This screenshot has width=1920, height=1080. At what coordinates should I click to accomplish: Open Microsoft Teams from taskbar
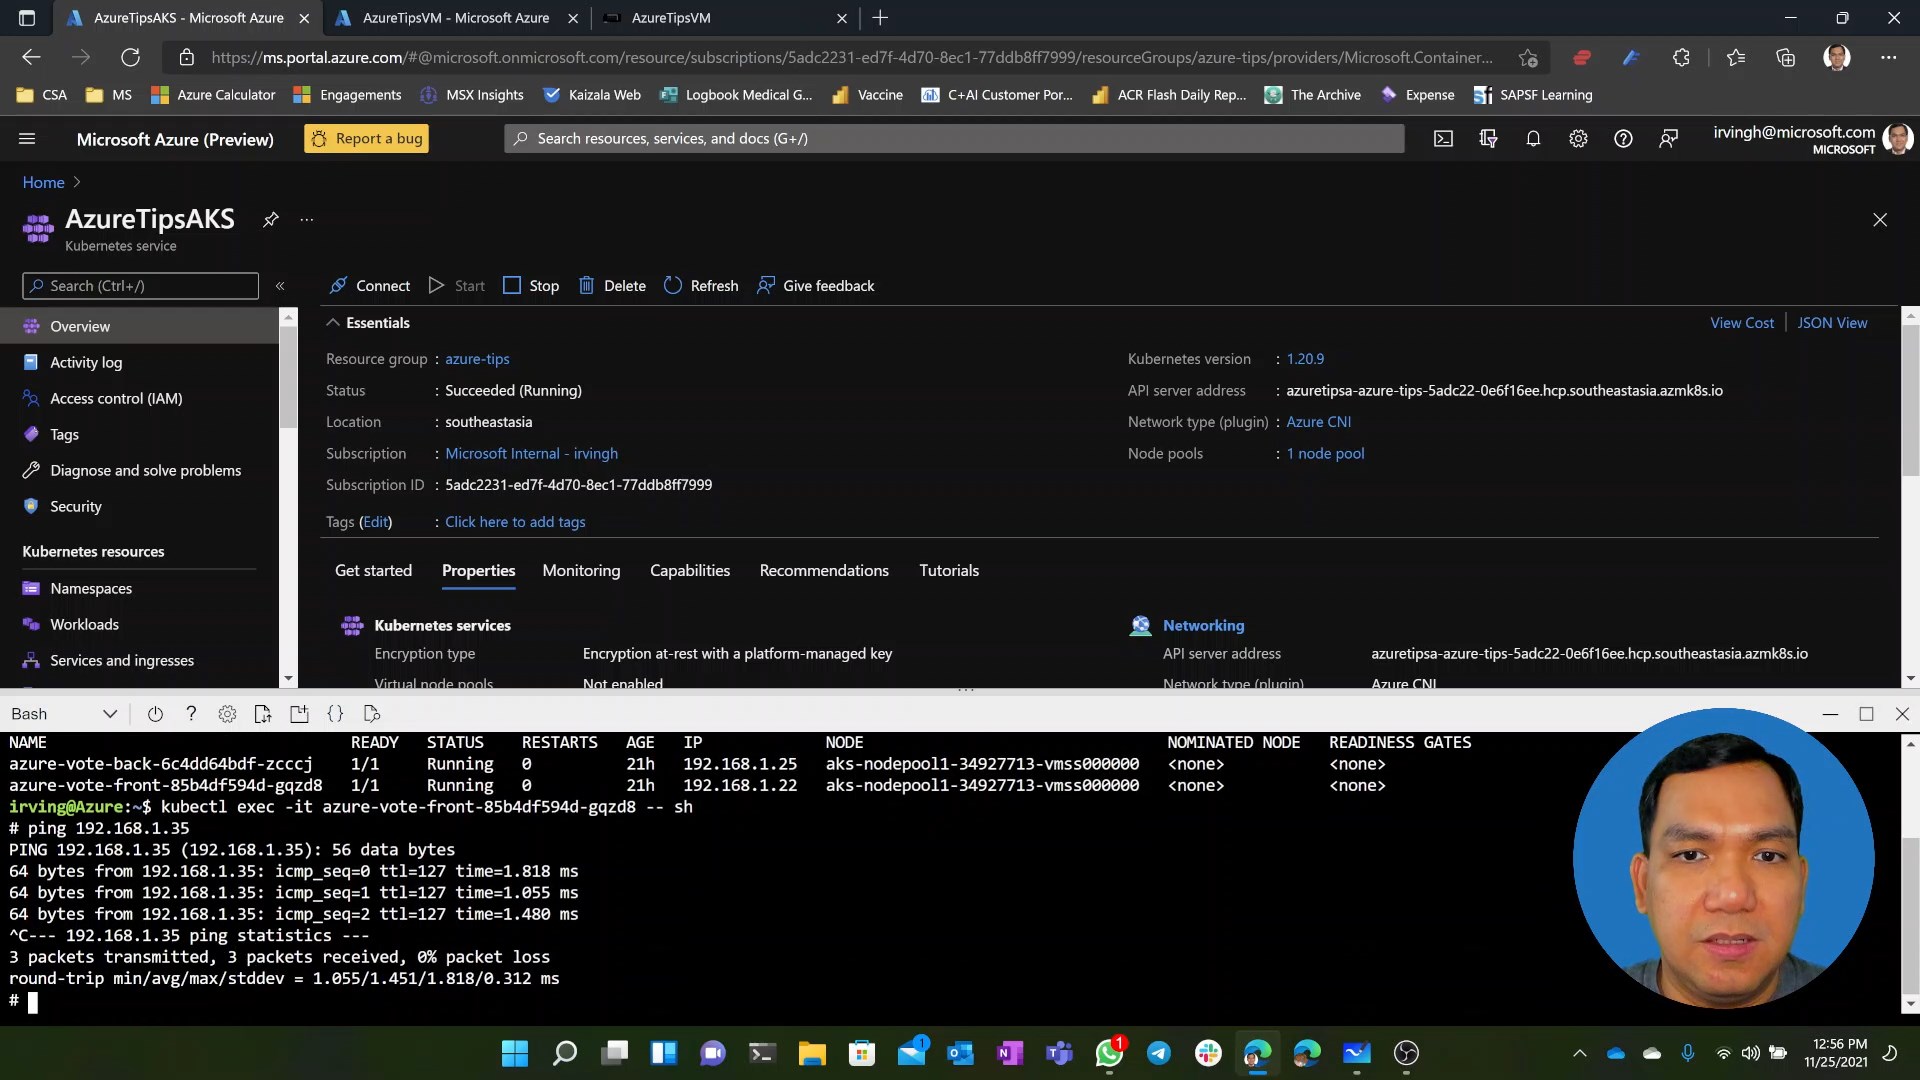coord(1059,1053)
